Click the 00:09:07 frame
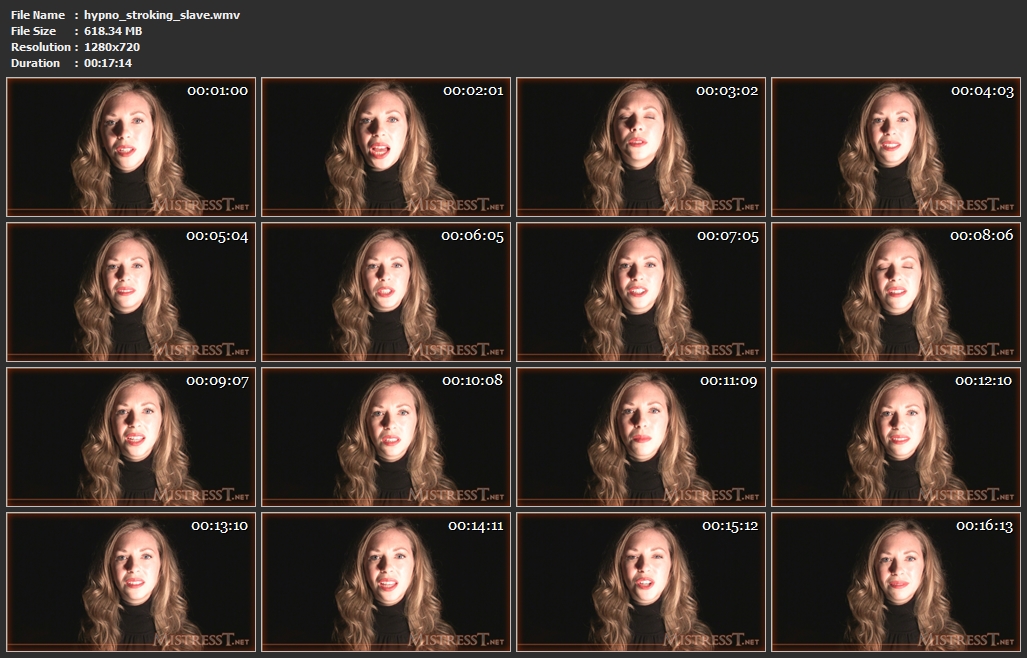Image resolution: width=1027 pixels, height=658 pixels. click(130, 436)
